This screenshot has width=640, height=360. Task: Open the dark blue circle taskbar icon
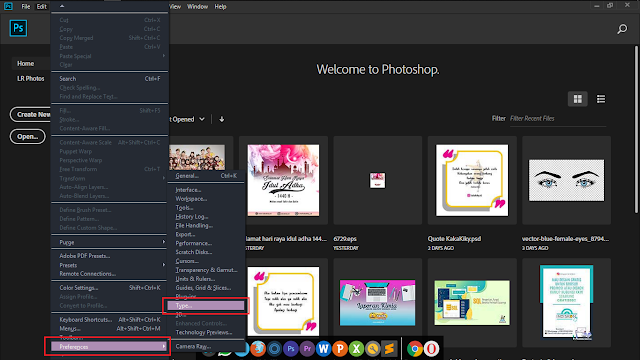point(274,349)
